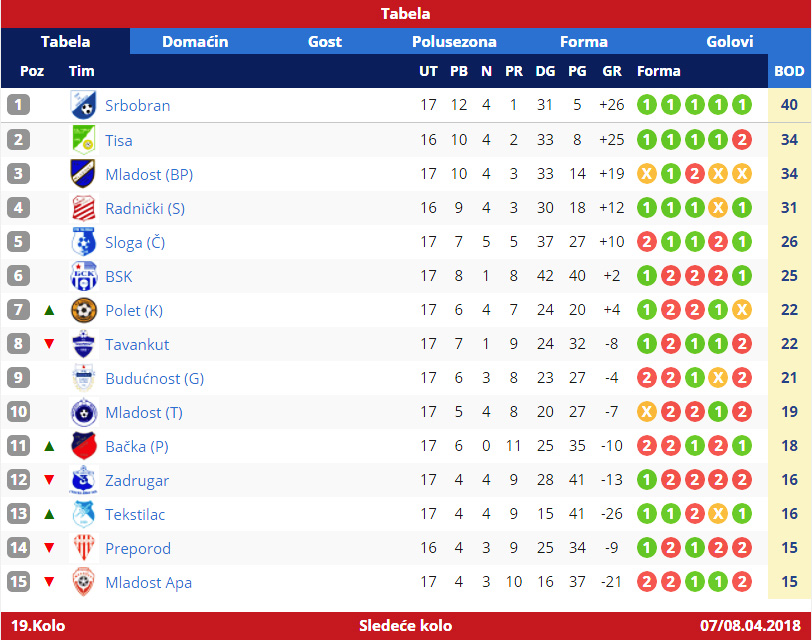The height and width of the screenshot is (640, 812).
Task: Click the Bačka (P) club crest
Action: point(83,446)
